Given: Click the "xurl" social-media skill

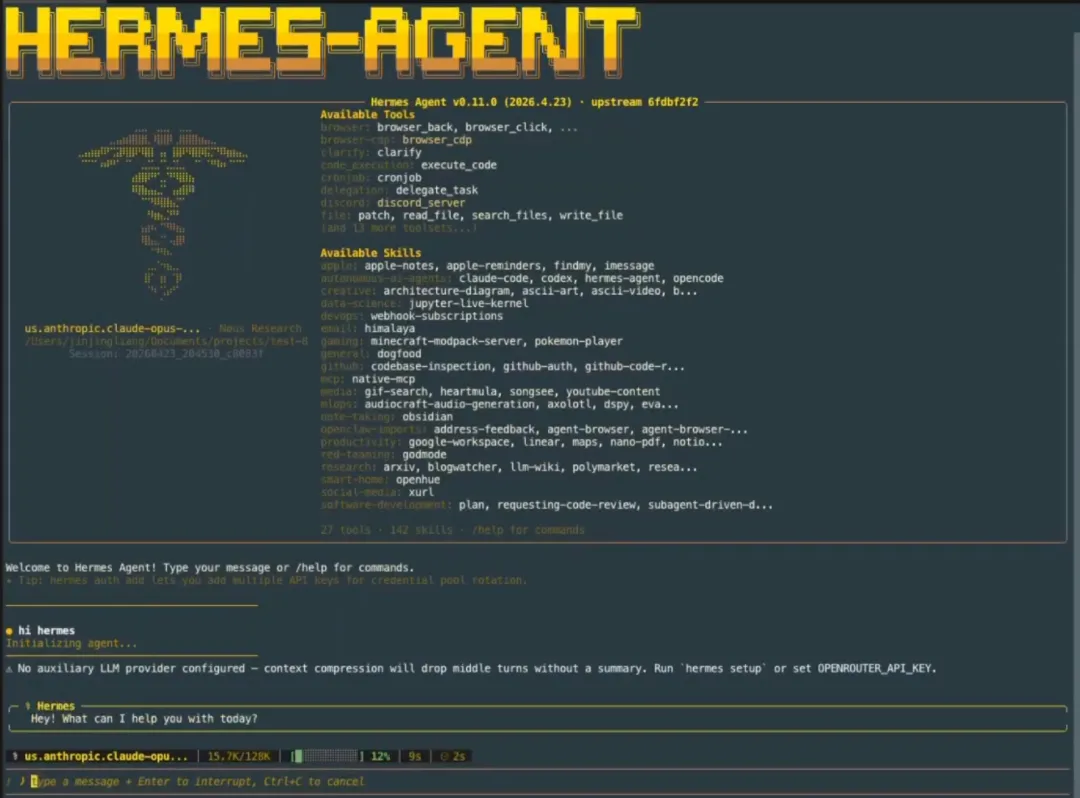Looking at the screenshot, I should (x=421, y=492).
